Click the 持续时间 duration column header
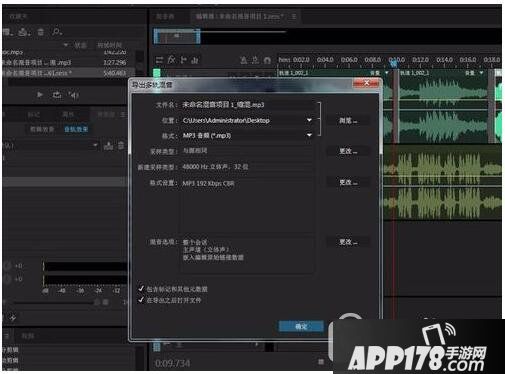Image resolution: width=505 pixels, height=374 pixels. pos(109,45)
